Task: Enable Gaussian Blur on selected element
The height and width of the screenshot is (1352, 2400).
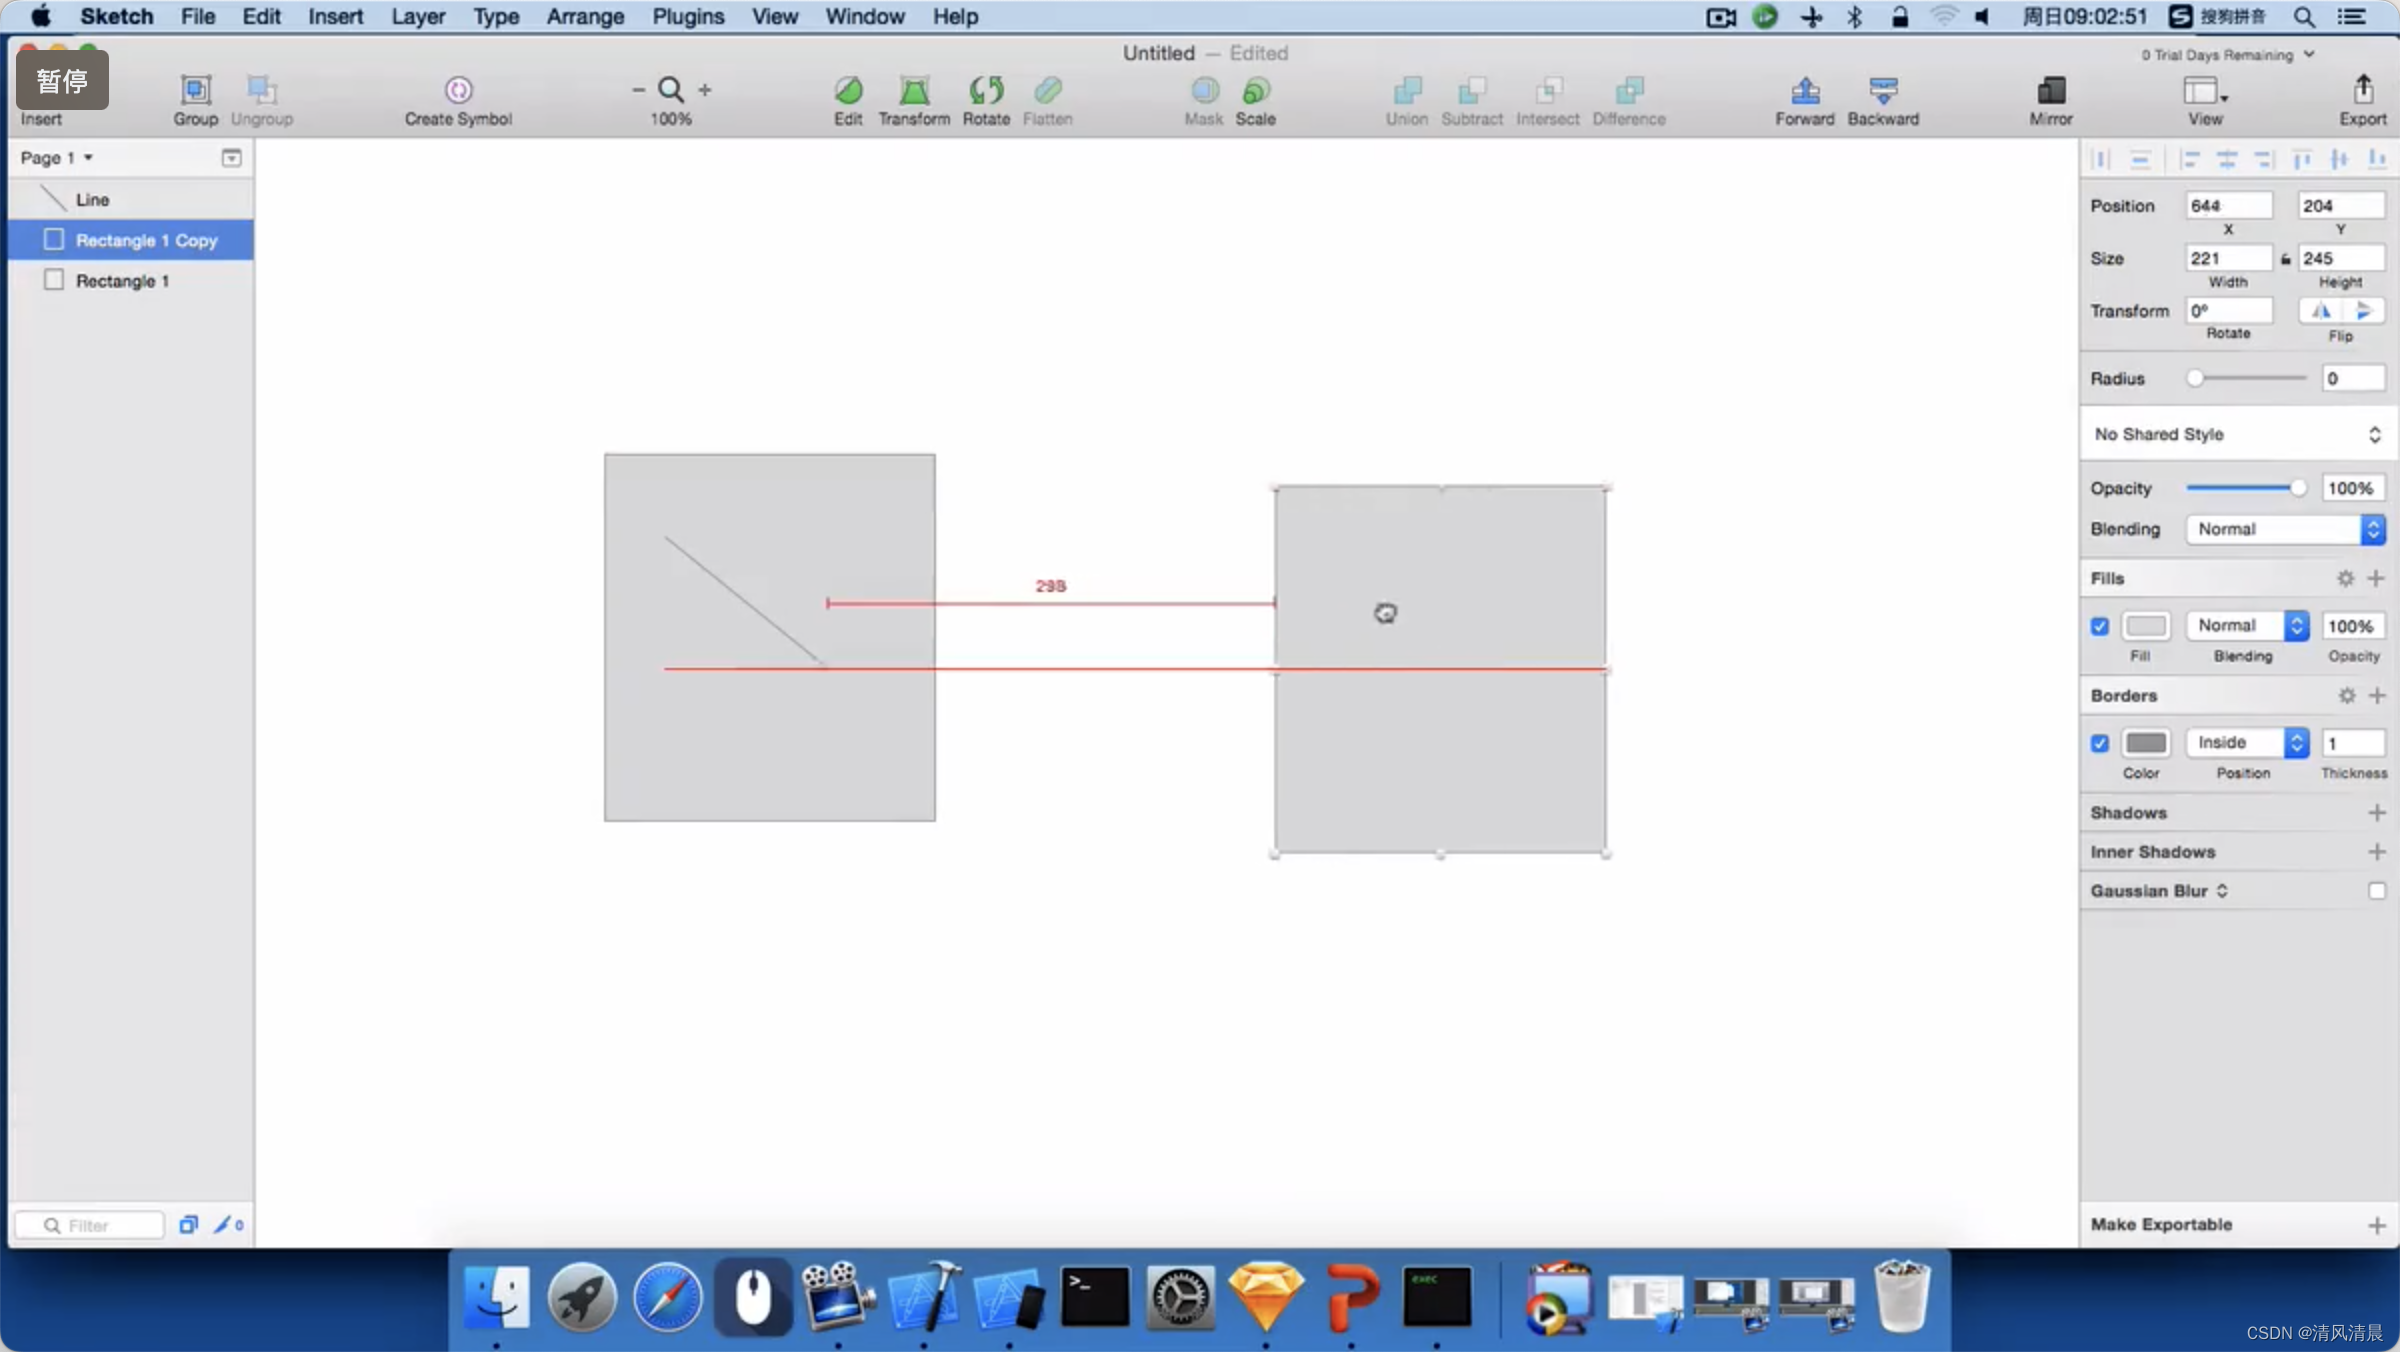Action: [2377, 890]
